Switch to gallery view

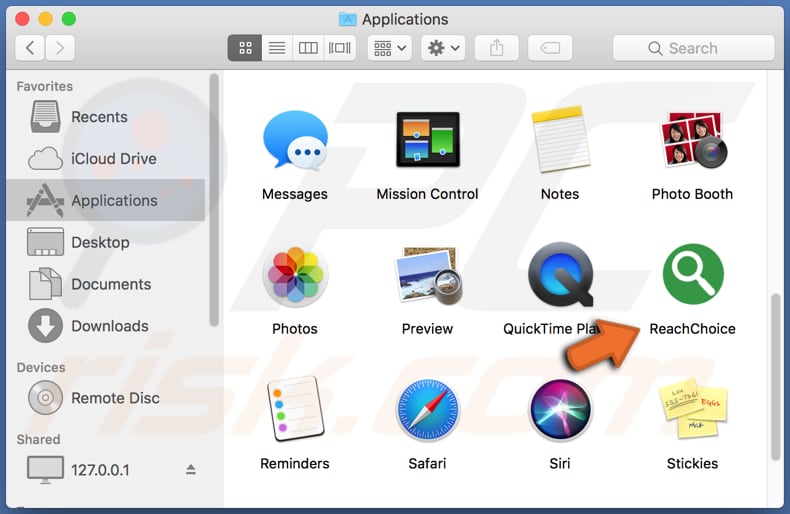point(340,48)
